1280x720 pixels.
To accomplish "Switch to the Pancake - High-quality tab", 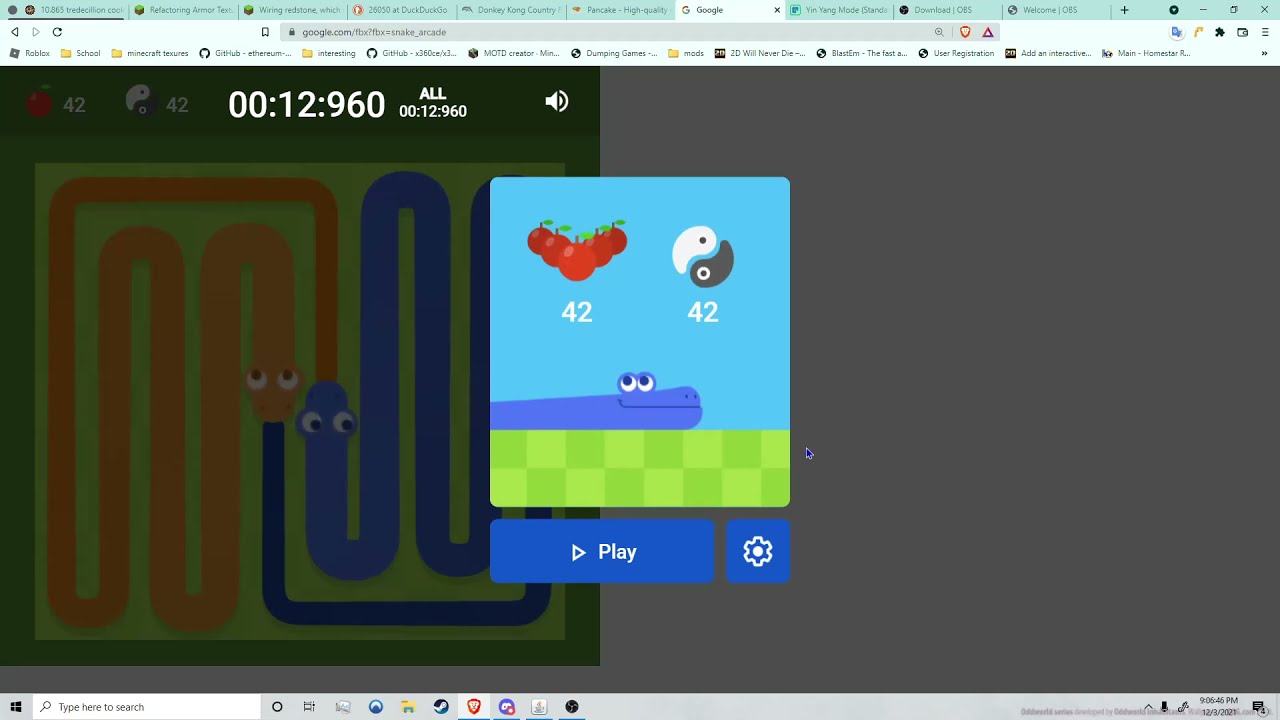I will pos(619,10).
